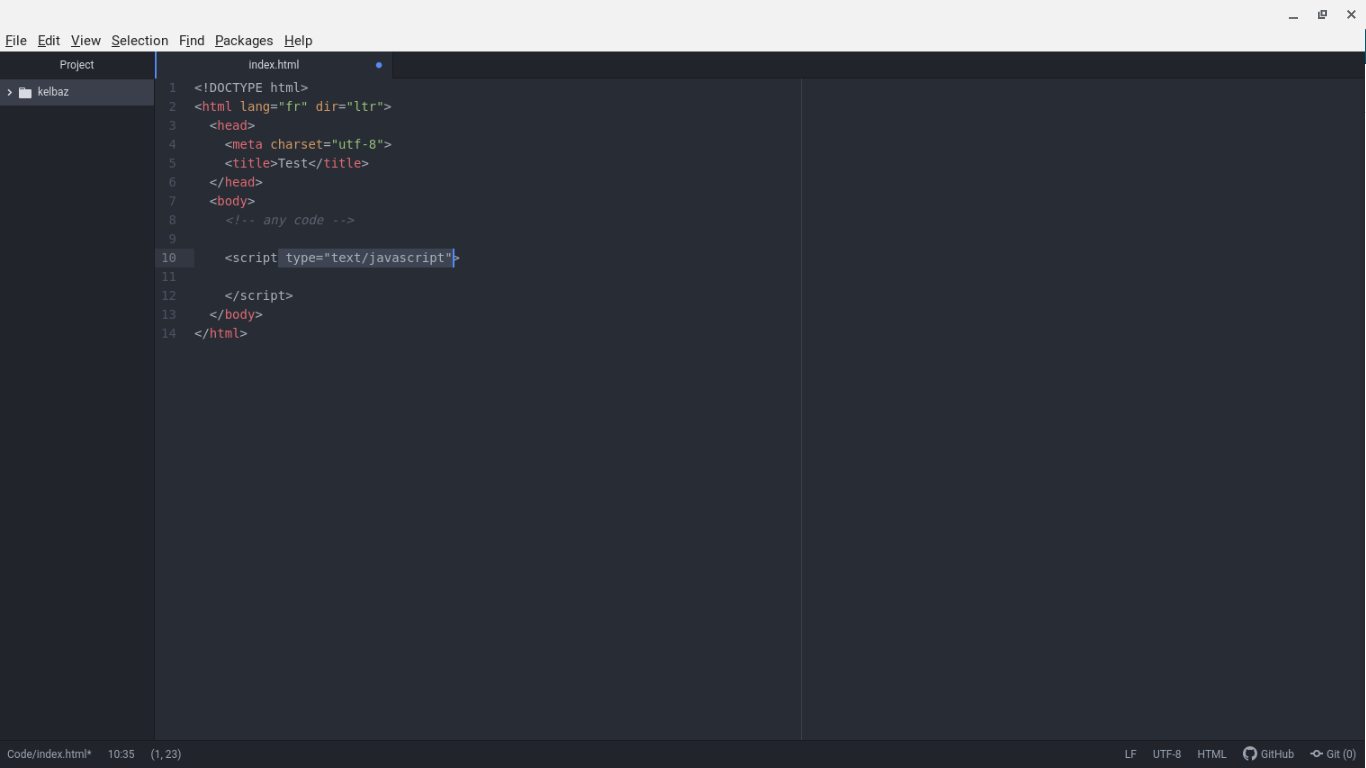Open the Help menu

[x=298, y=40]
